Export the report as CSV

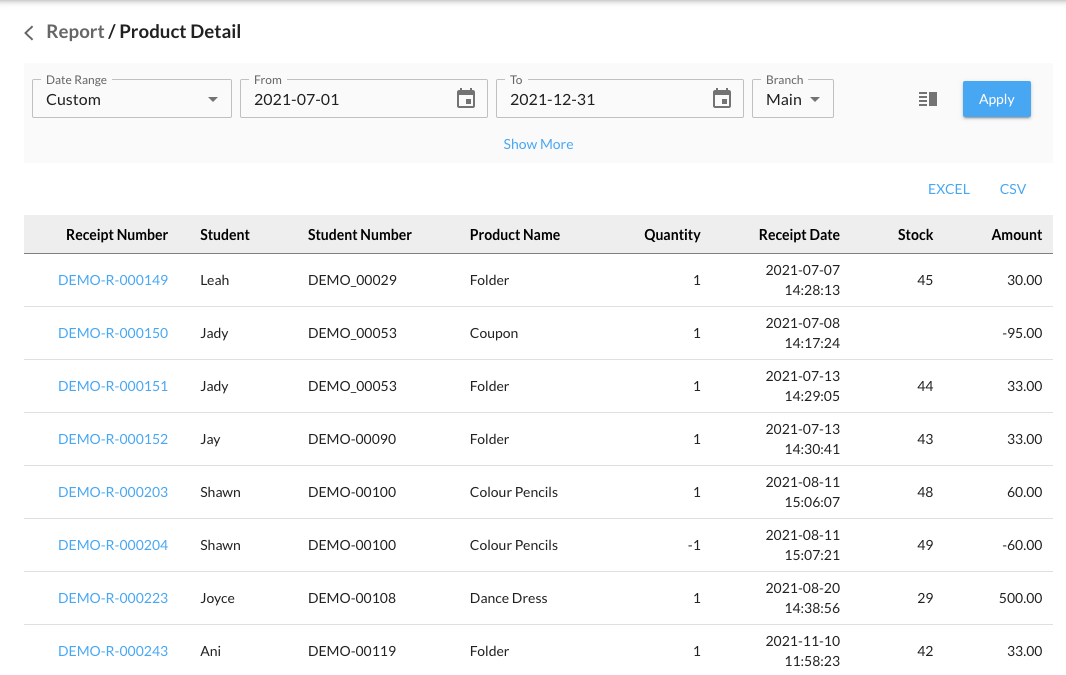[x=1012, y=189]
